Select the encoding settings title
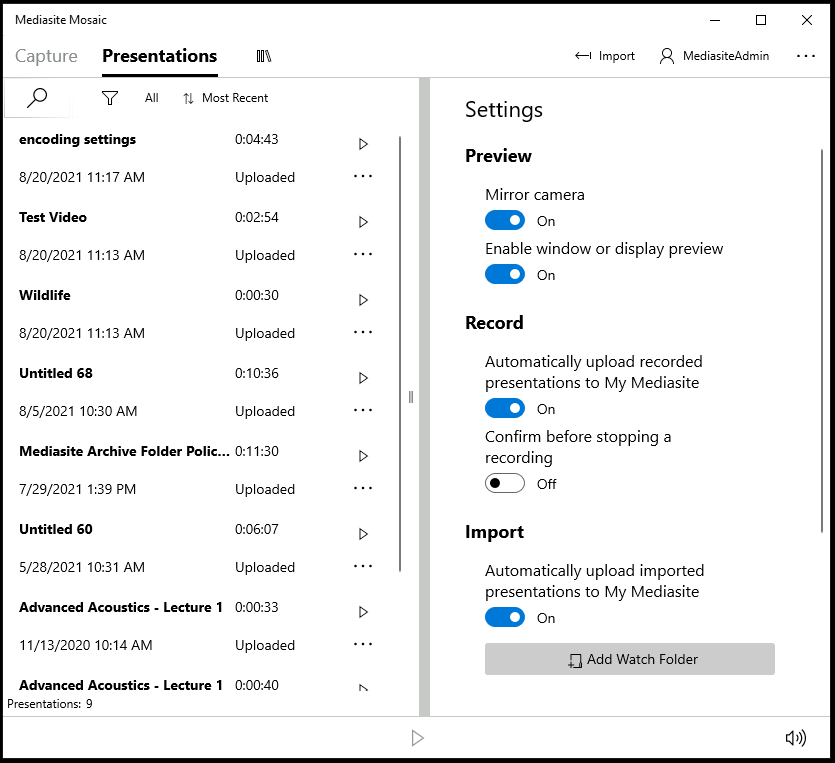 (78, 140)
